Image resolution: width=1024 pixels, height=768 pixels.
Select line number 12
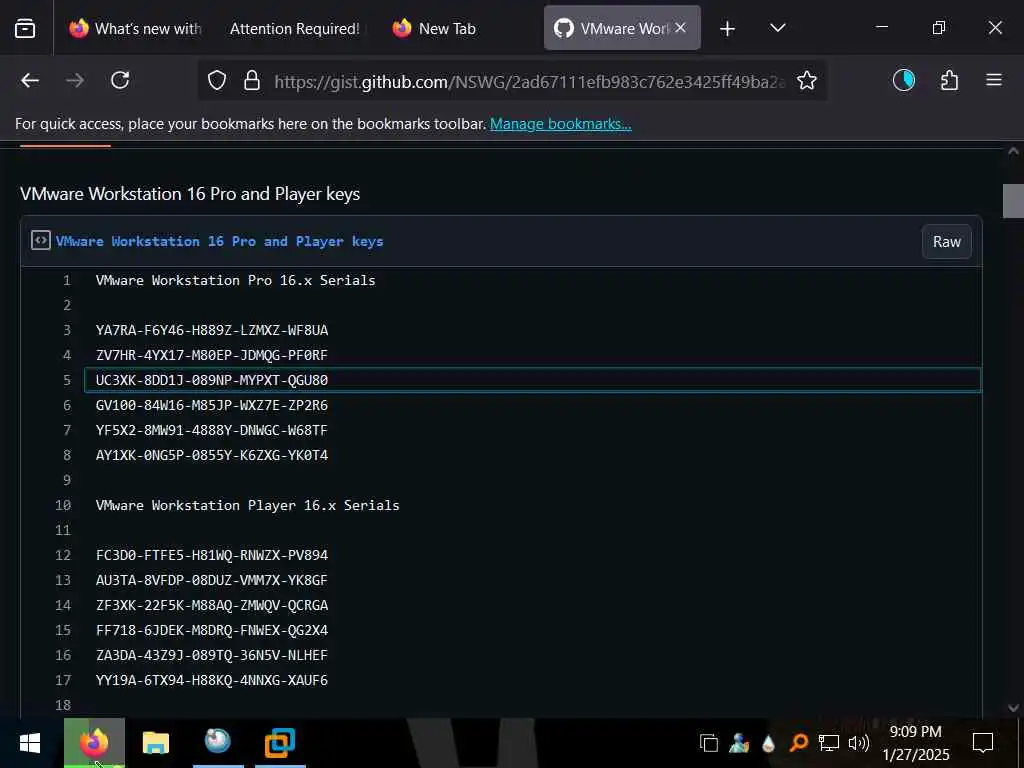[x=63, y=555]
